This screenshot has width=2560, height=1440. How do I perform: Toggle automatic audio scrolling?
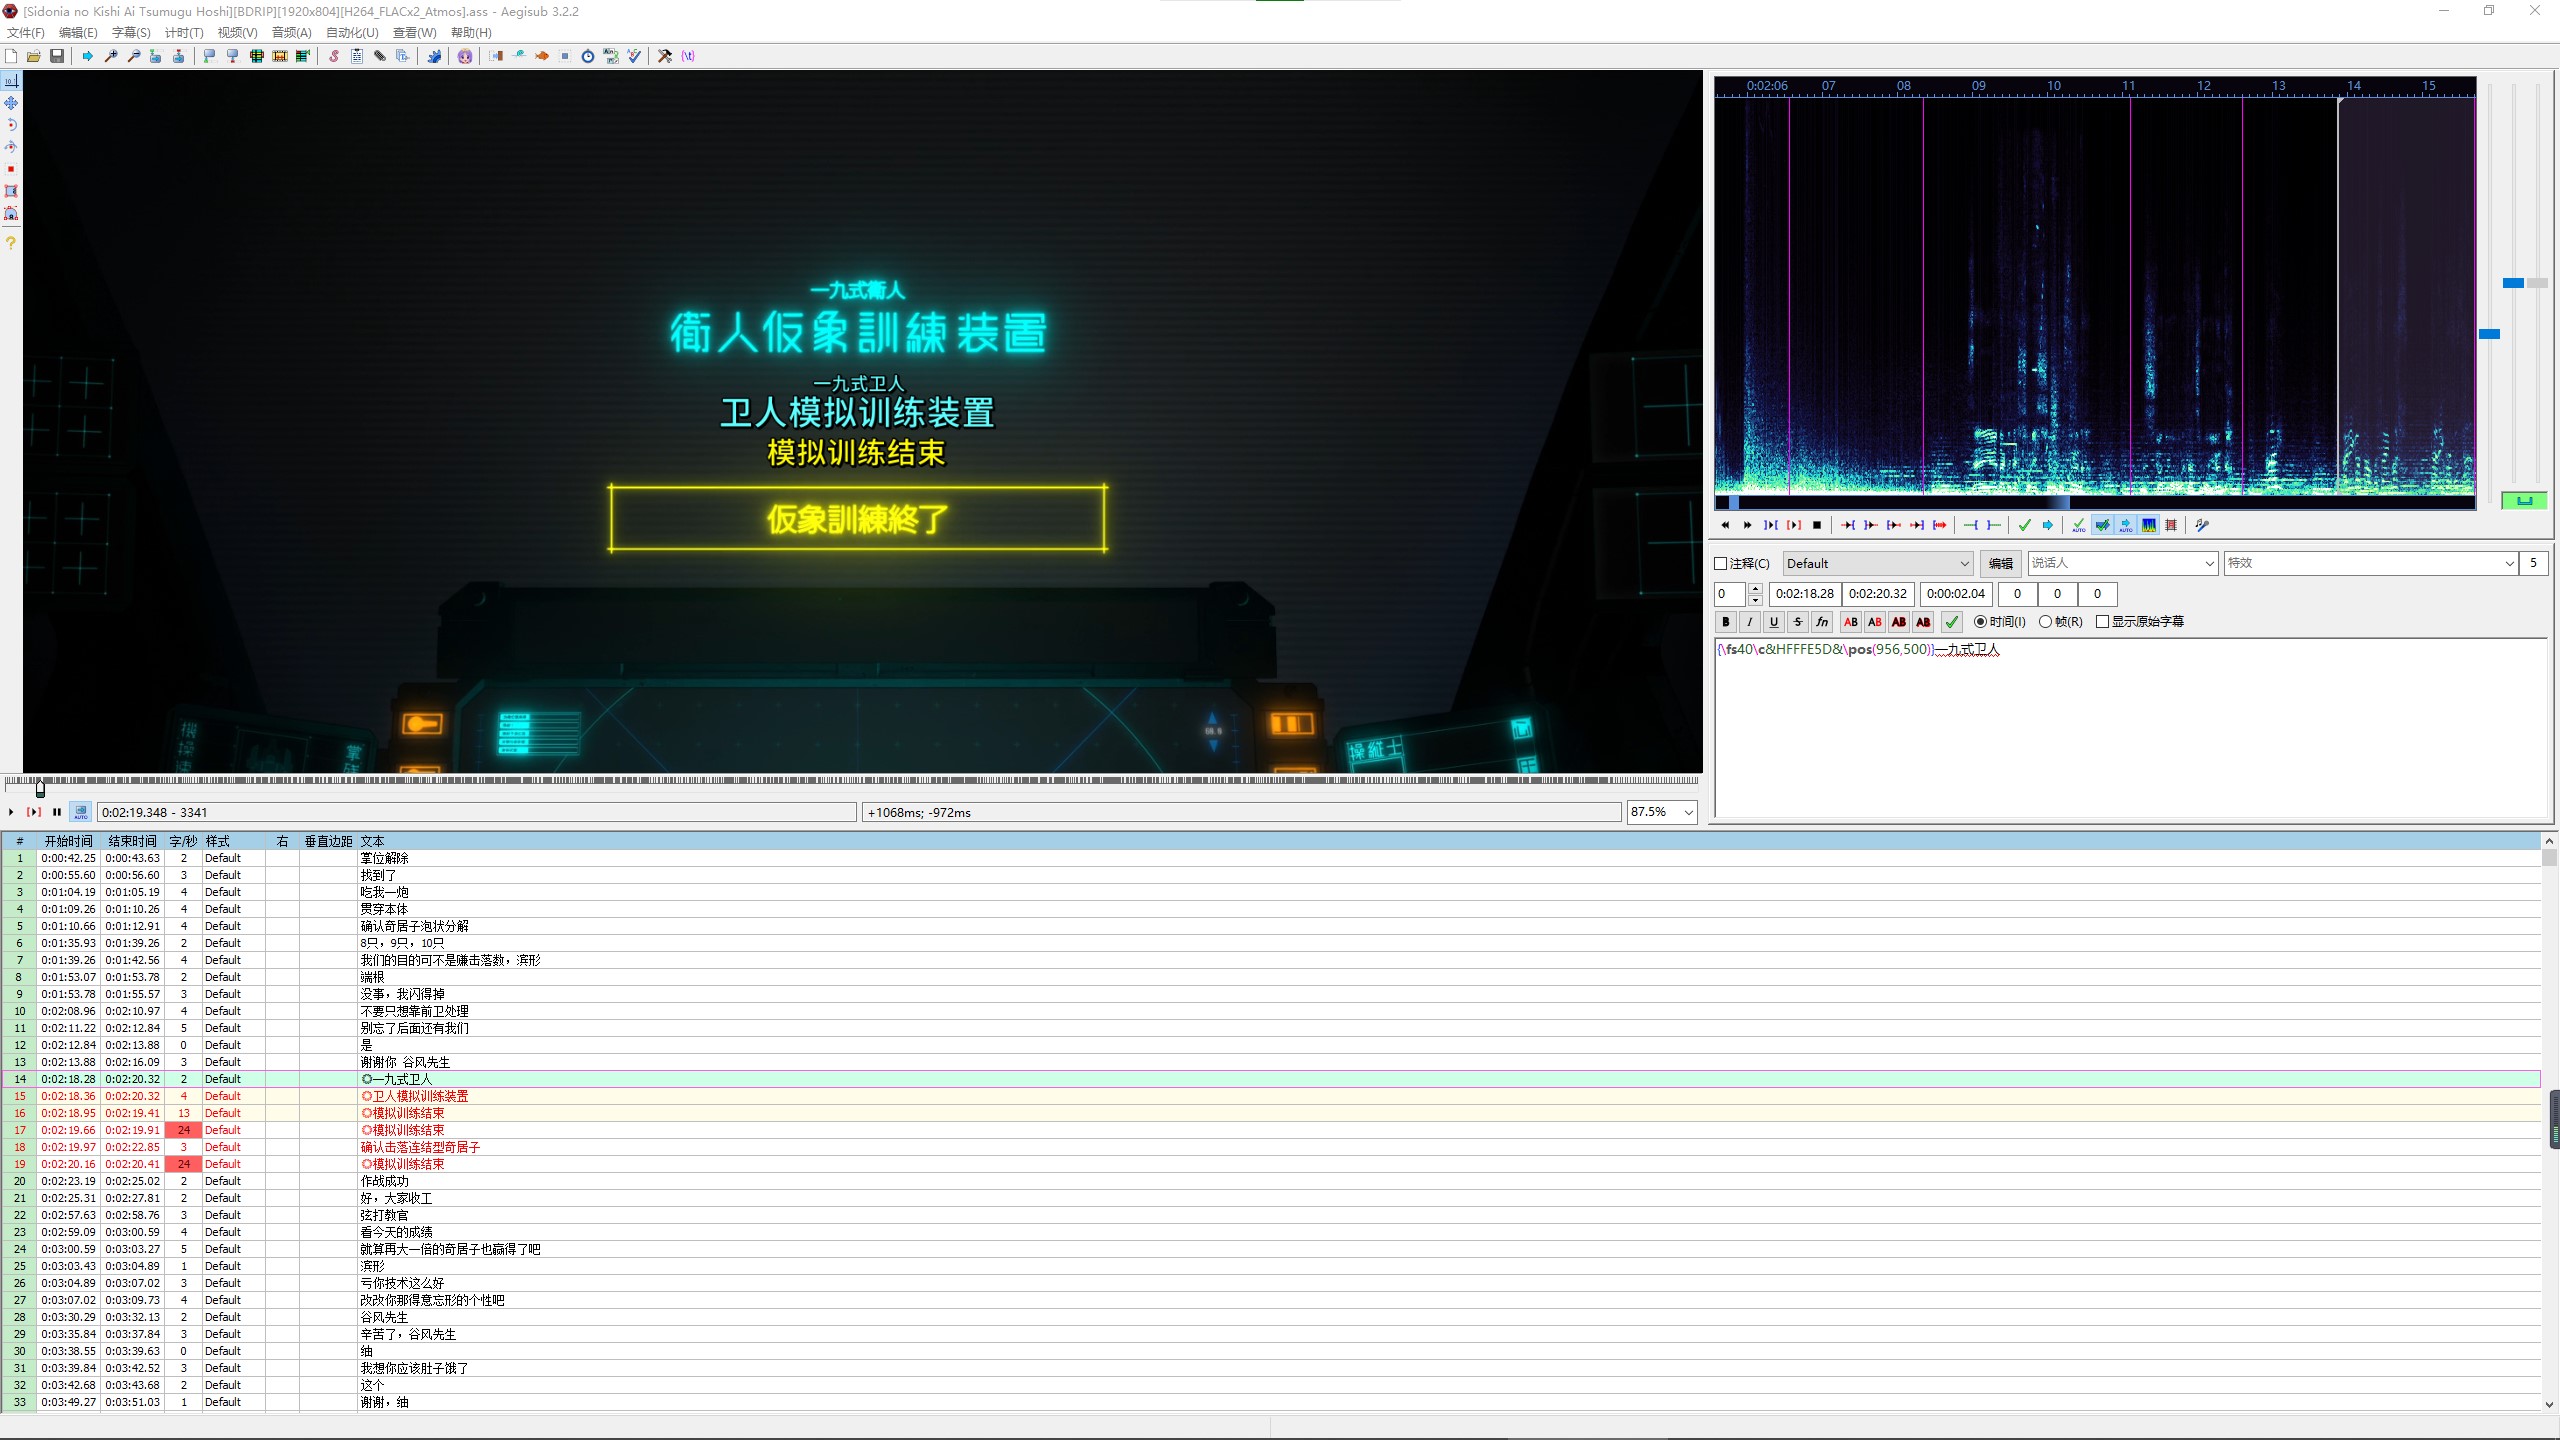click(x=2125, y=525)
